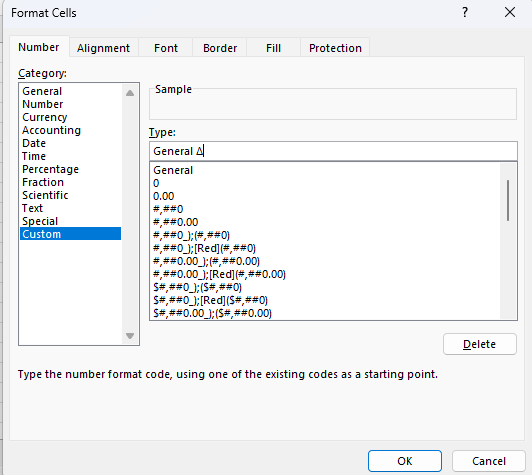Click the Delete button
Viewport: 532px width, 475px height.
tap(480, 344)
